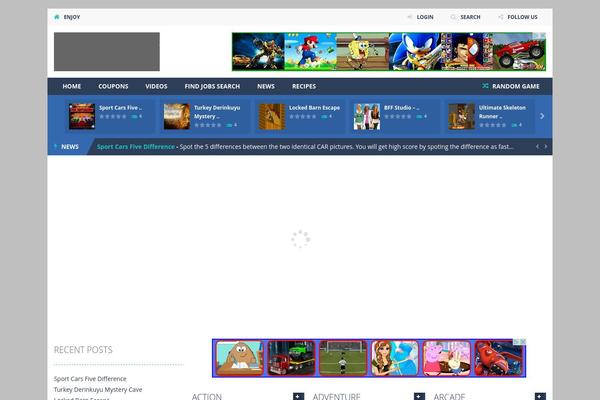Click the Pou game image in lower ad

click(240, 358)
